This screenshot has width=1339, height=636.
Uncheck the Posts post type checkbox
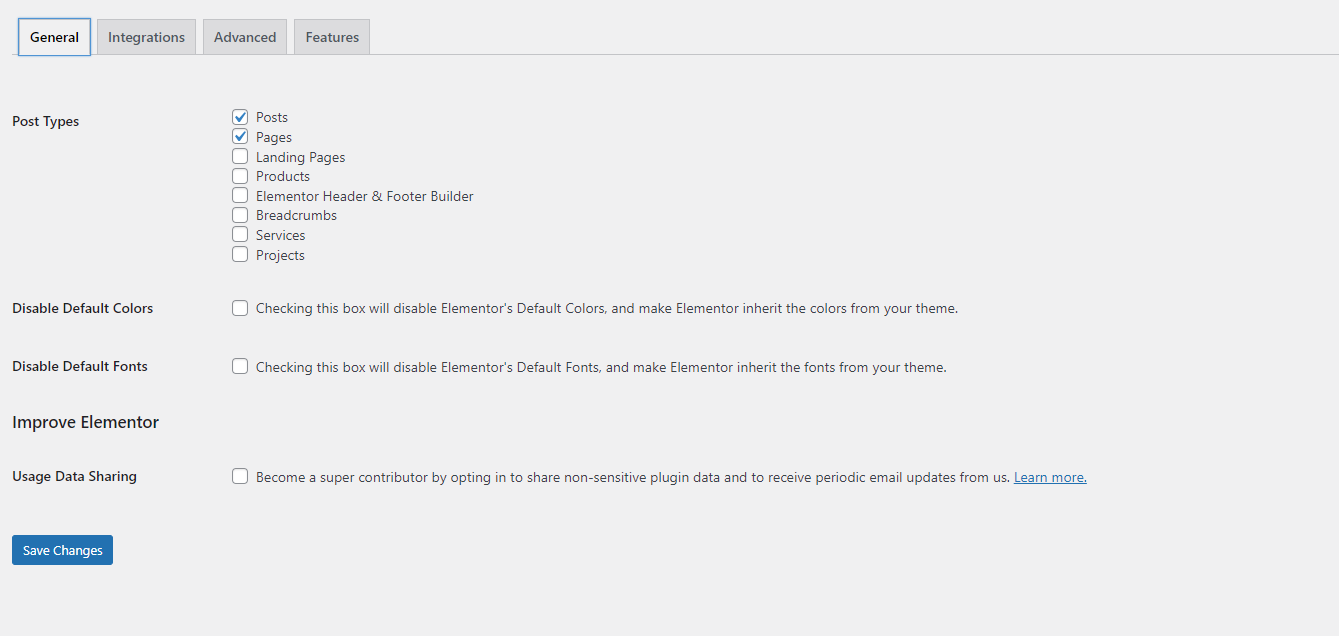tap(240, 117)
